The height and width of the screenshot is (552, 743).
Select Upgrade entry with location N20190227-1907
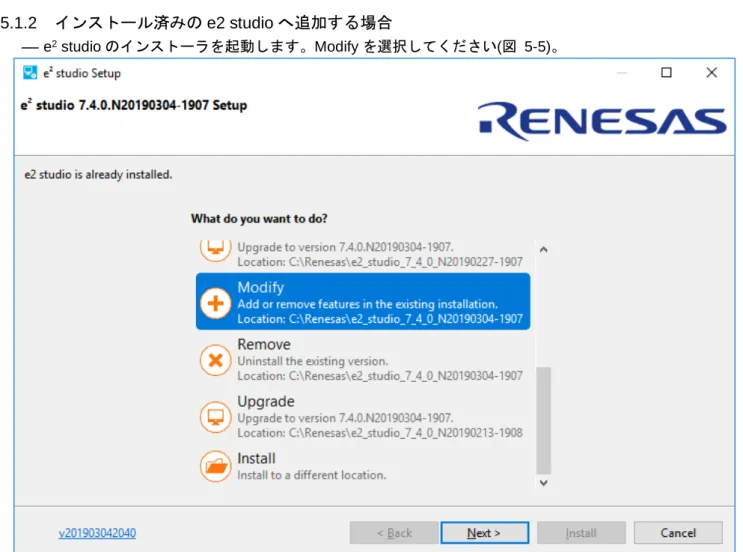363,254
